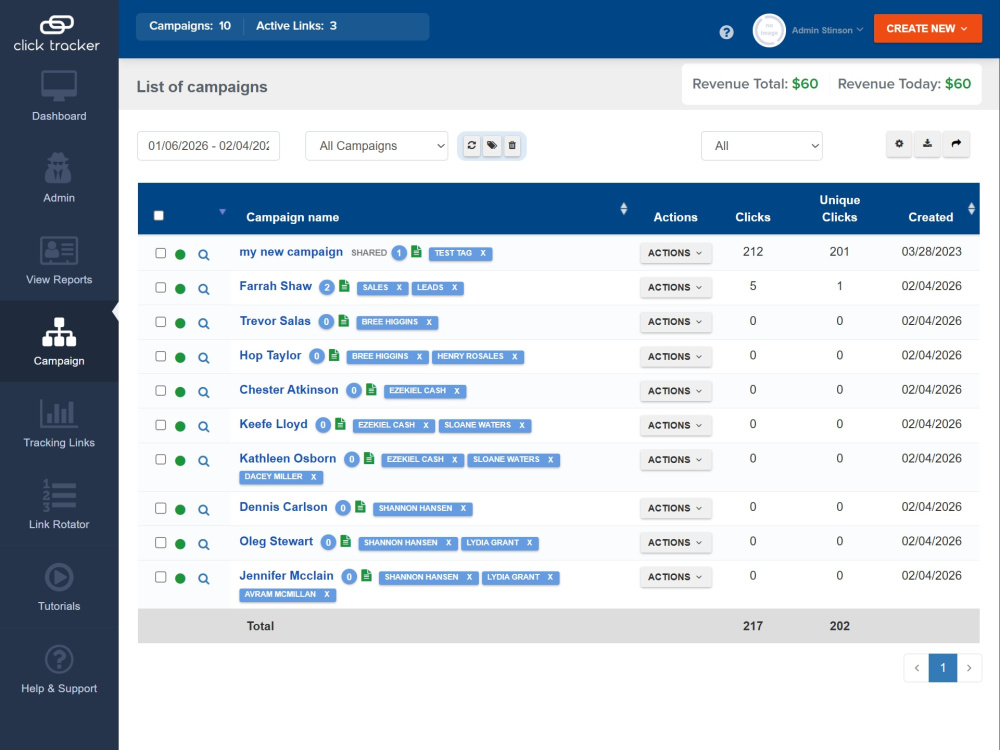The width and height of the screenshot is (1000, 750).
Task: Click the Admin Stinson avatar image
Action: (x=768, y=30)
